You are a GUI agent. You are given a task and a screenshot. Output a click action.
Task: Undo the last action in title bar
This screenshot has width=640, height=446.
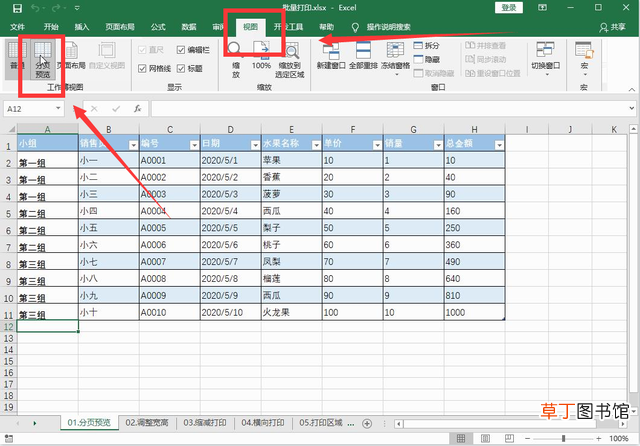[36, 8]
